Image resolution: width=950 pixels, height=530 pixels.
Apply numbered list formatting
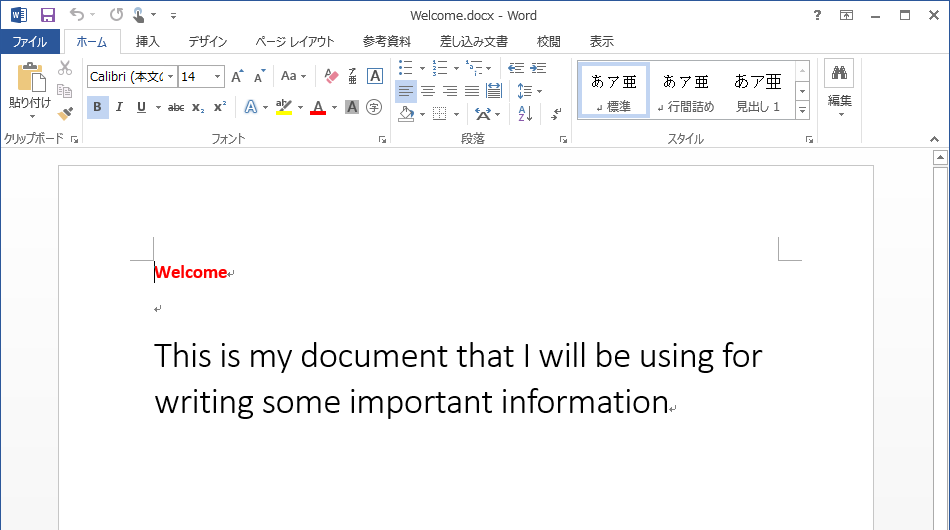tap(440, 68)
